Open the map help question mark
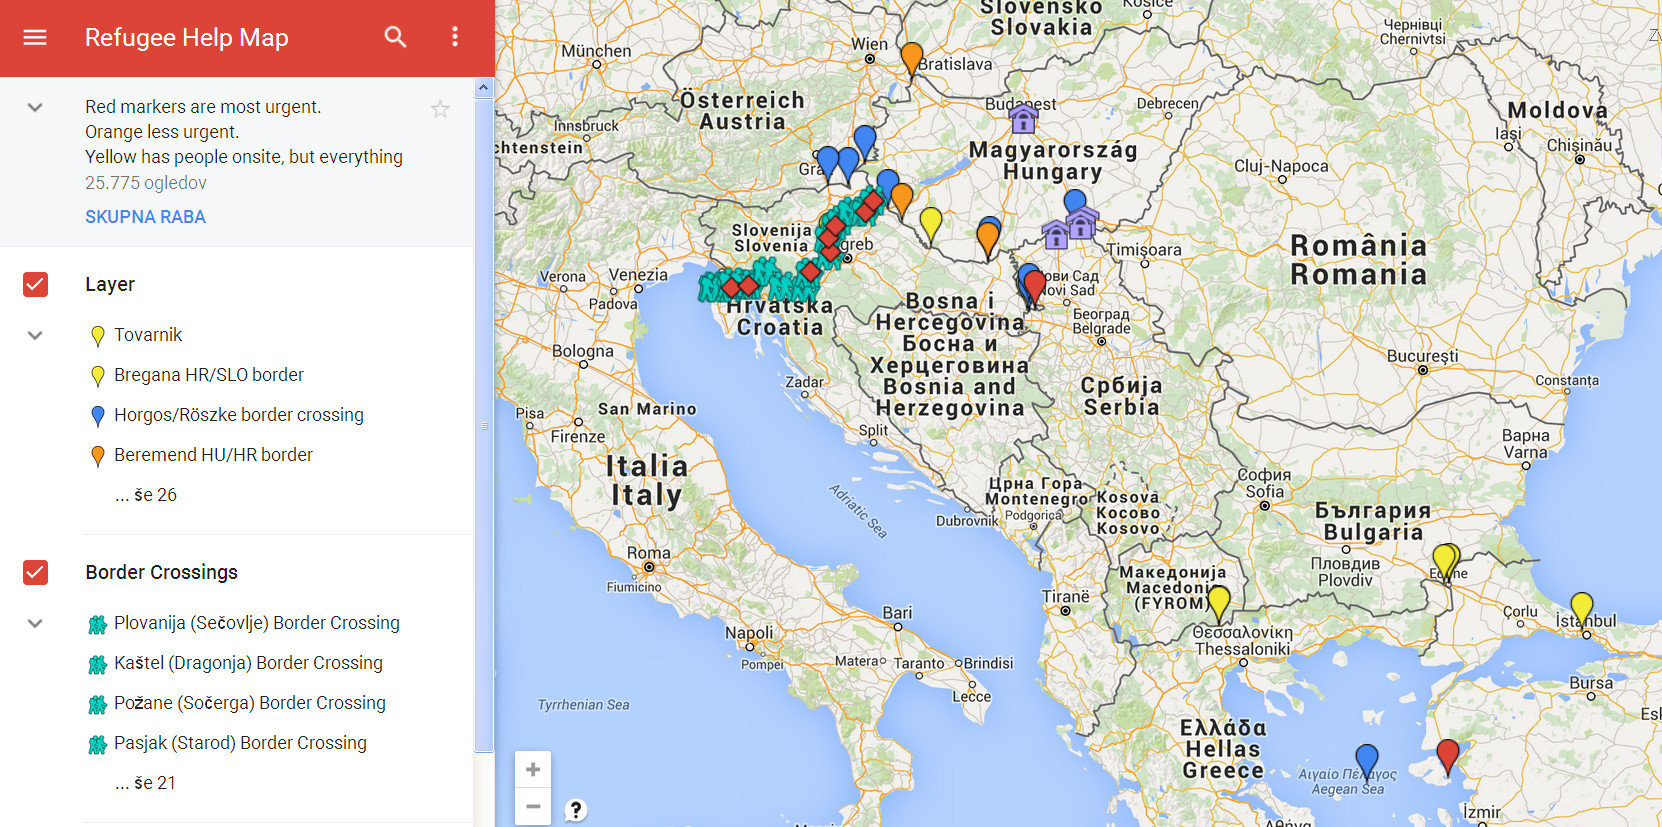Viewport: 1662px width, 827px height. (576, 810)
